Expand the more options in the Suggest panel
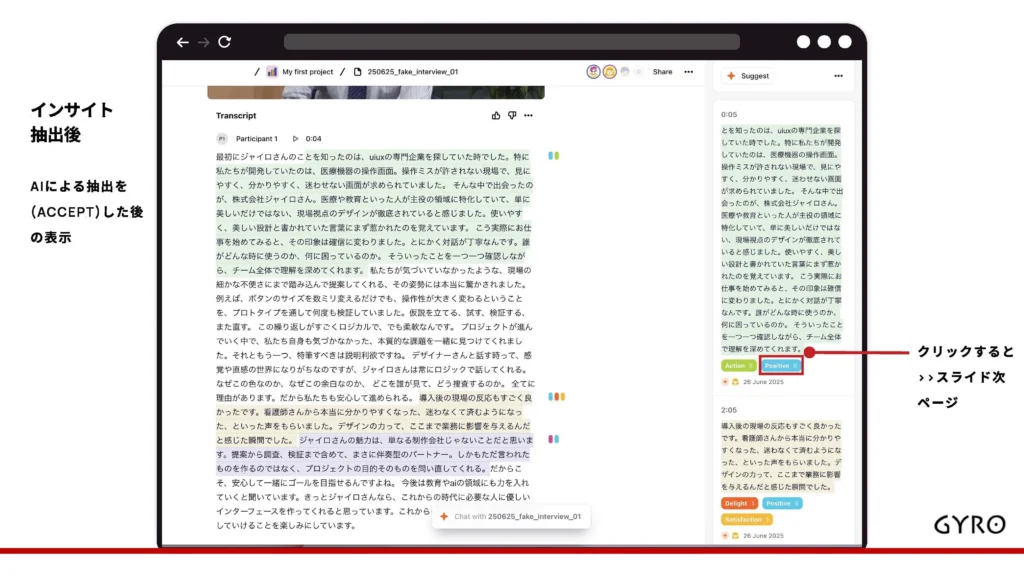This screenshot has width=1024, height=576. coord(838,76)
